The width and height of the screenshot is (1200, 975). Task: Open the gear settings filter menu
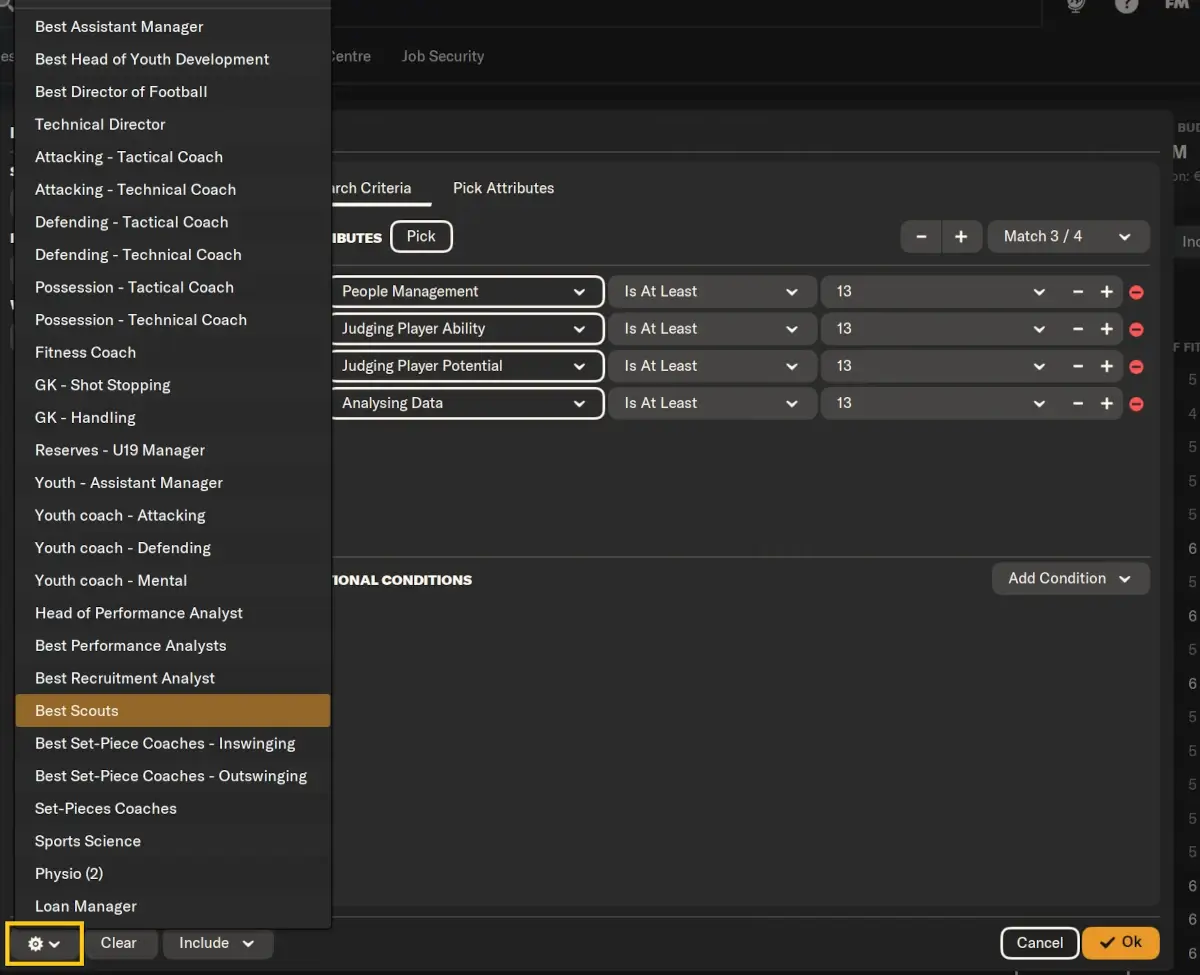point(44,943)
